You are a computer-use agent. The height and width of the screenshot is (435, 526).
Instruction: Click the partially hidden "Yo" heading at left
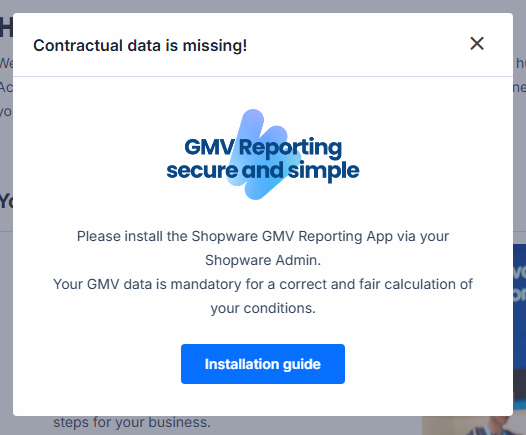click(6, 202)
